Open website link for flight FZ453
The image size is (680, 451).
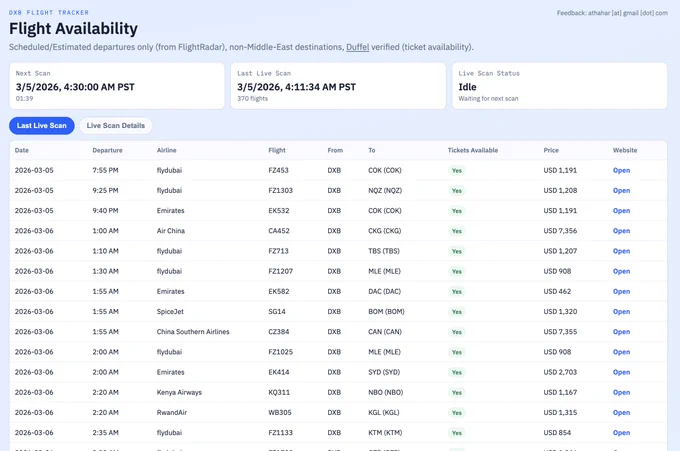[621, 170]
